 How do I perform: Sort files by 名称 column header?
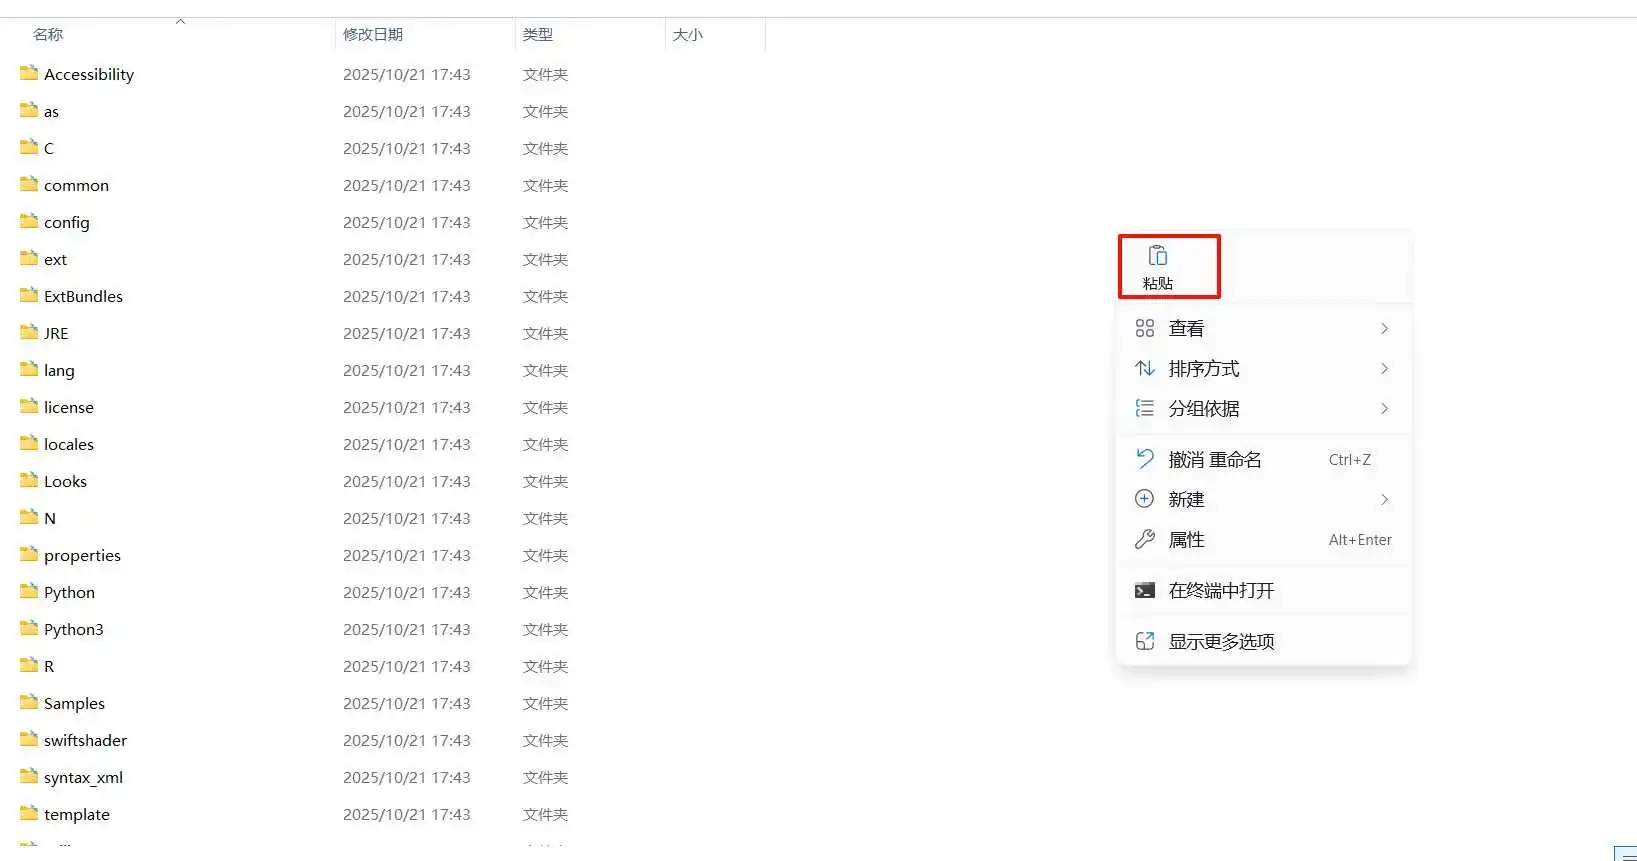pyautogui.click(x=48, y=35)
